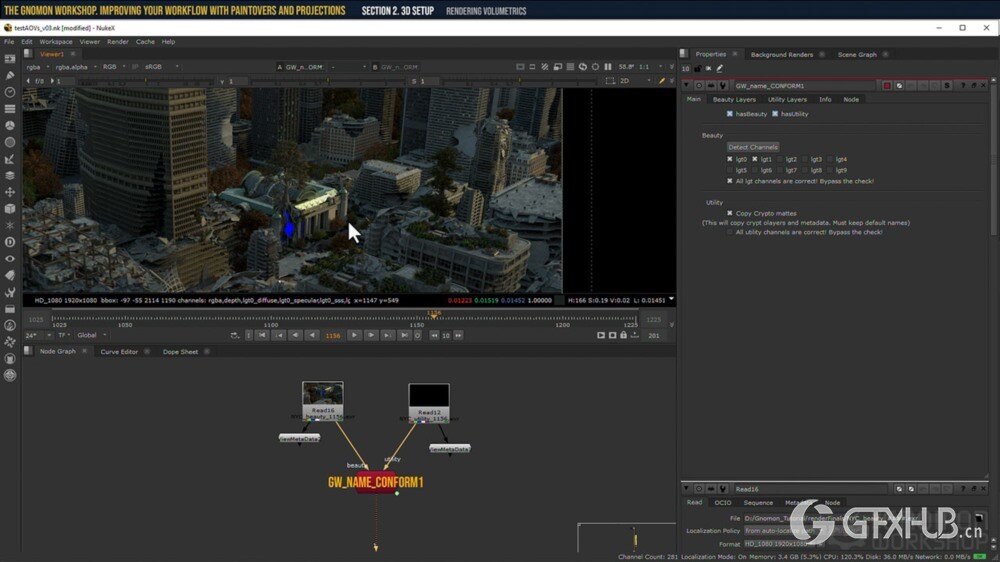Click the help question mark on GW_name_CONFORM1

(962, 85)
